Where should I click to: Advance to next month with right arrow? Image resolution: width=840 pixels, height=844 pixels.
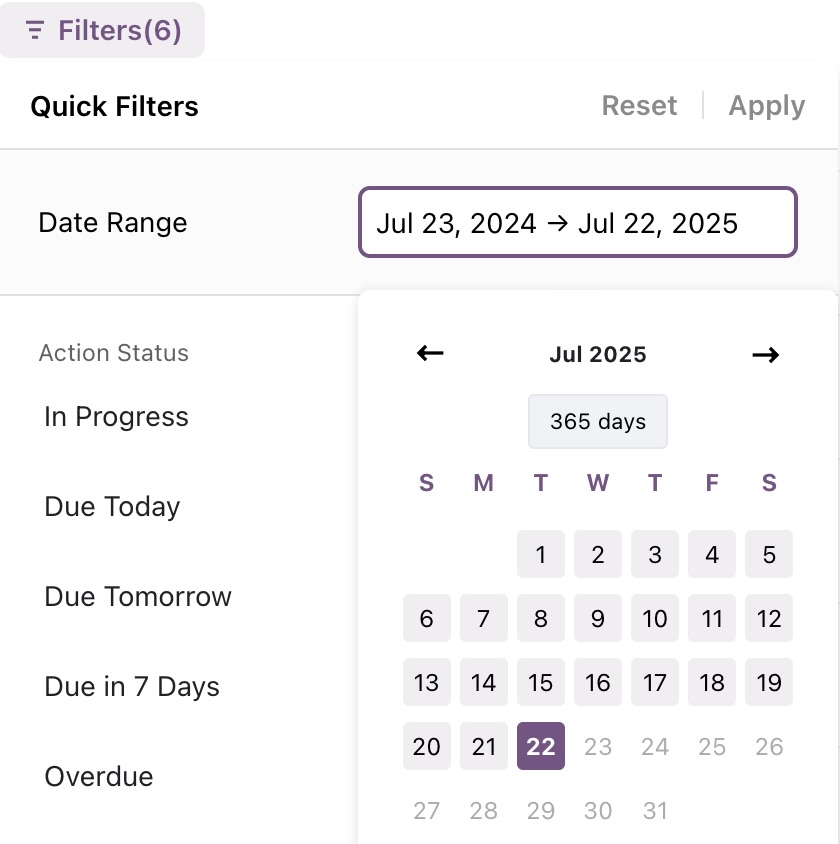(765, 355)
